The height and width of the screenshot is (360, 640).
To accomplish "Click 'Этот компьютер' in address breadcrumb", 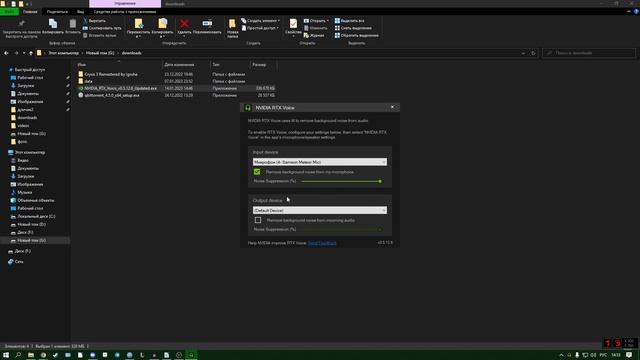I will (x=63, y=53).
